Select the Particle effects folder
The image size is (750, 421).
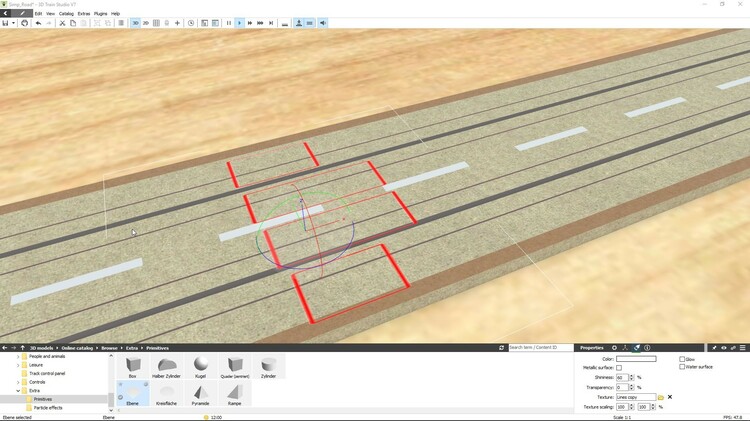tap(48, 408)
